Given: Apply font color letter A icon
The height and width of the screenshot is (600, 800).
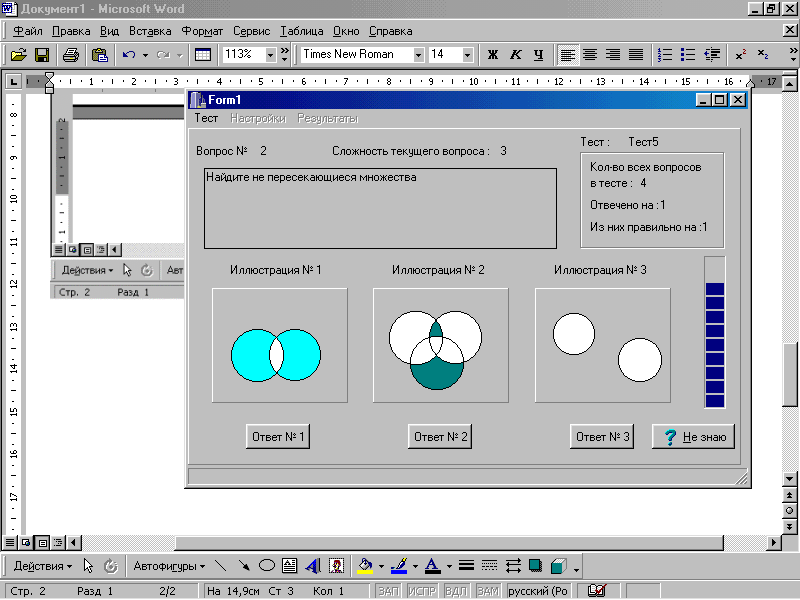Looking at the screenshot, I should pos(432,566).
